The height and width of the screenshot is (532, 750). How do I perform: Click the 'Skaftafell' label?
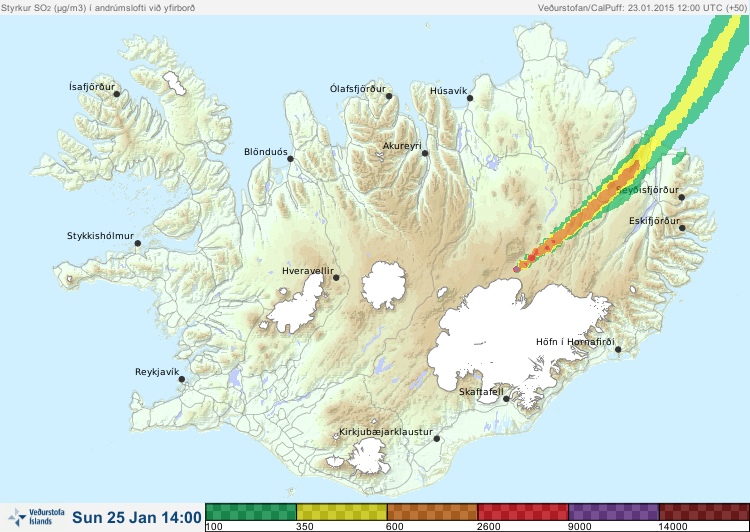pos(481,392)
